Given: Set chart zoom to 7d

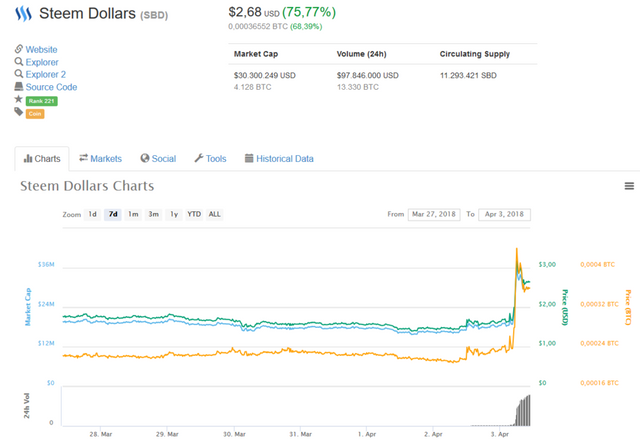Looking at the screenshot, I should (113, 214).
